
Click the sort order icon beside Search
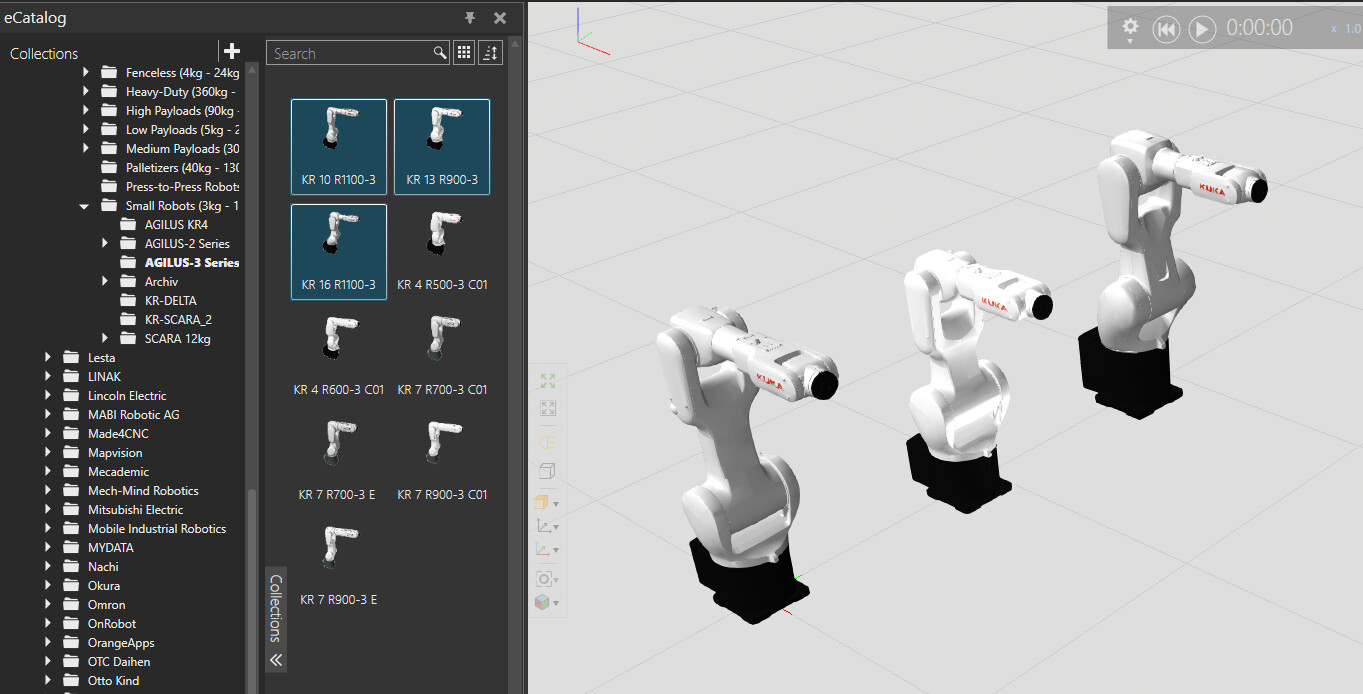pos(490,53)
